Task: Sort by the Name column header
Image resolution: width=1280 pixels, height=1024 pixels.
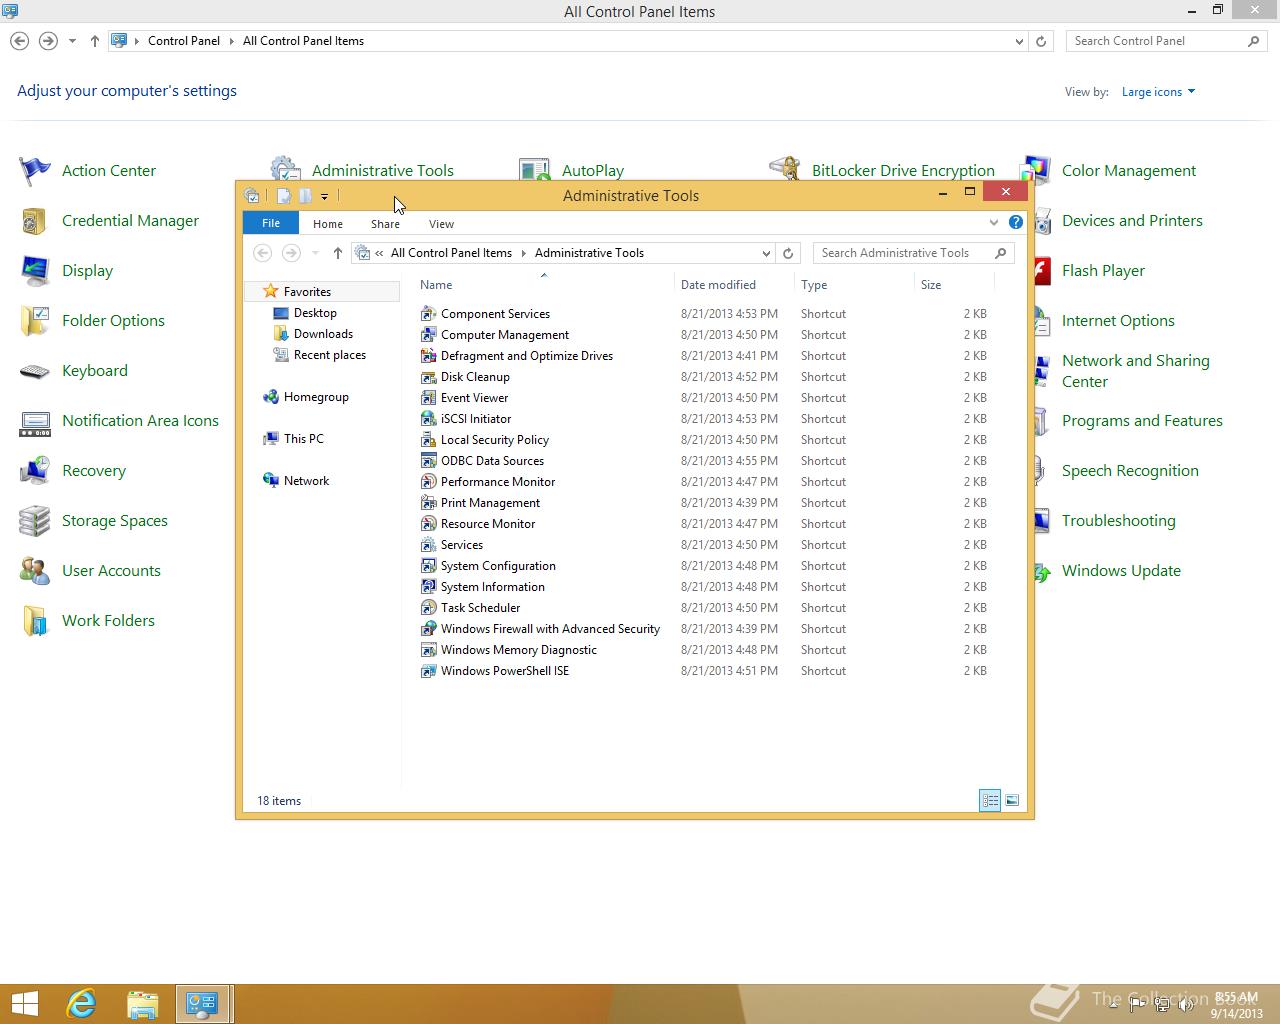Action: [x=543, y=285]
